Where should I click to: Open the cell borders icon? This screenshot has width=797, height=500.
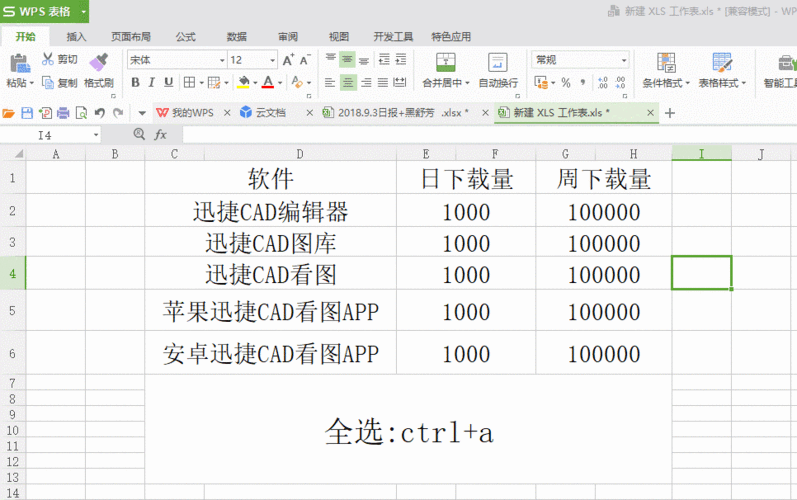pyautogui.click(x=190, y=82)
